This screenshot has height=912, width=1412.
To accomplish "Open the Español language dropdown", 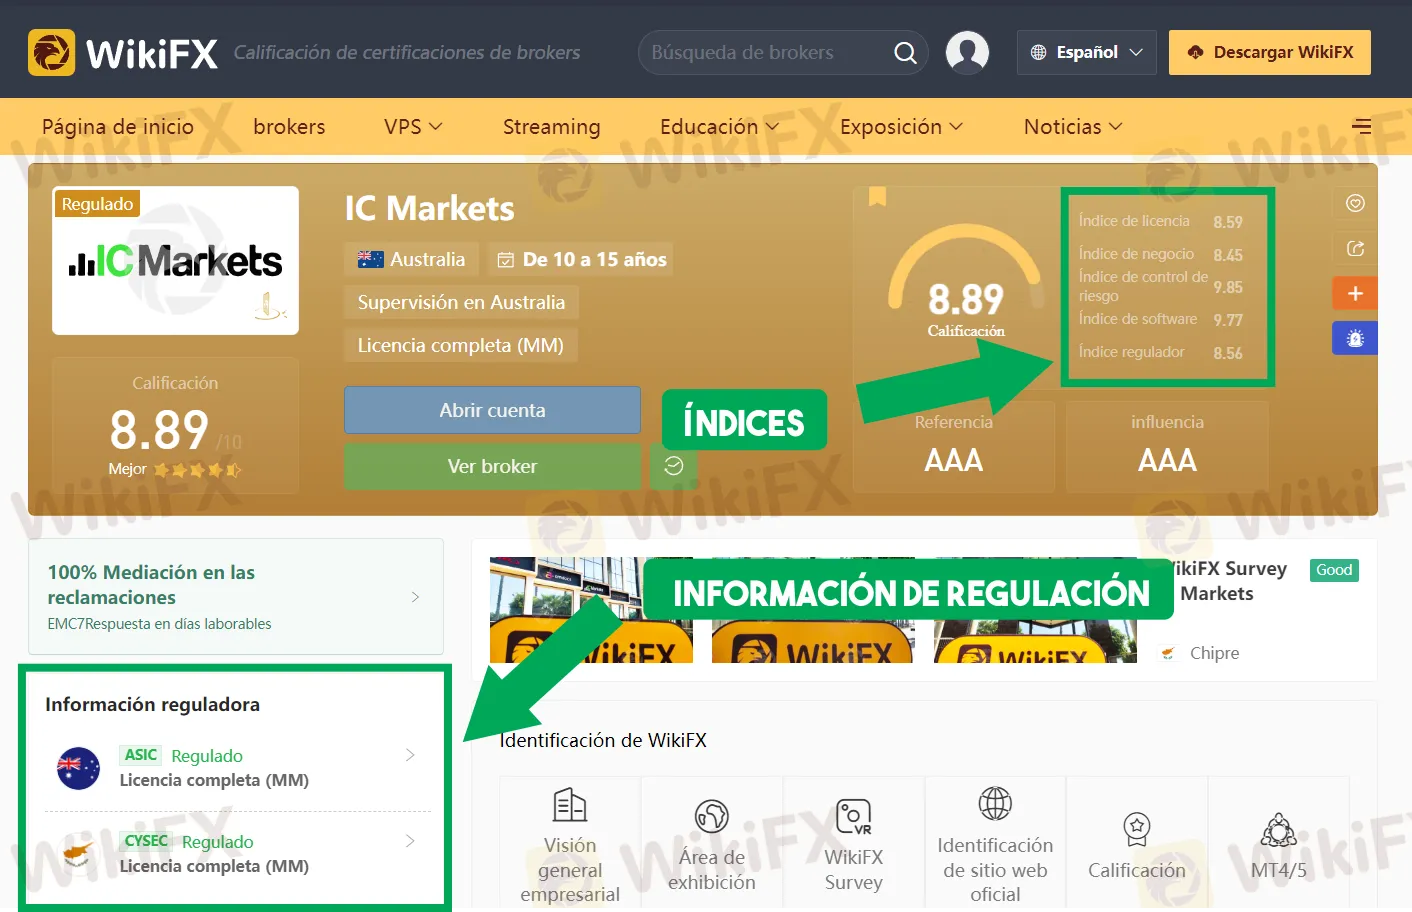I will pos(1086,52).
